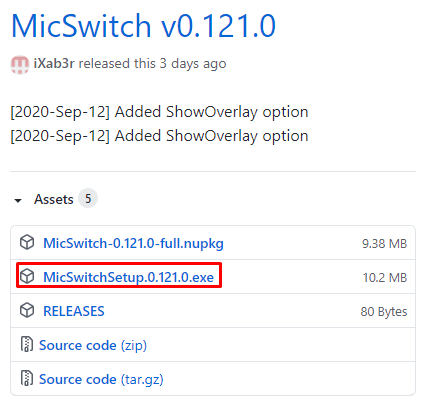Screen dimensions: 432x406
Task: Click the package icon beside RELEASES
Action: tap(27, 310)
